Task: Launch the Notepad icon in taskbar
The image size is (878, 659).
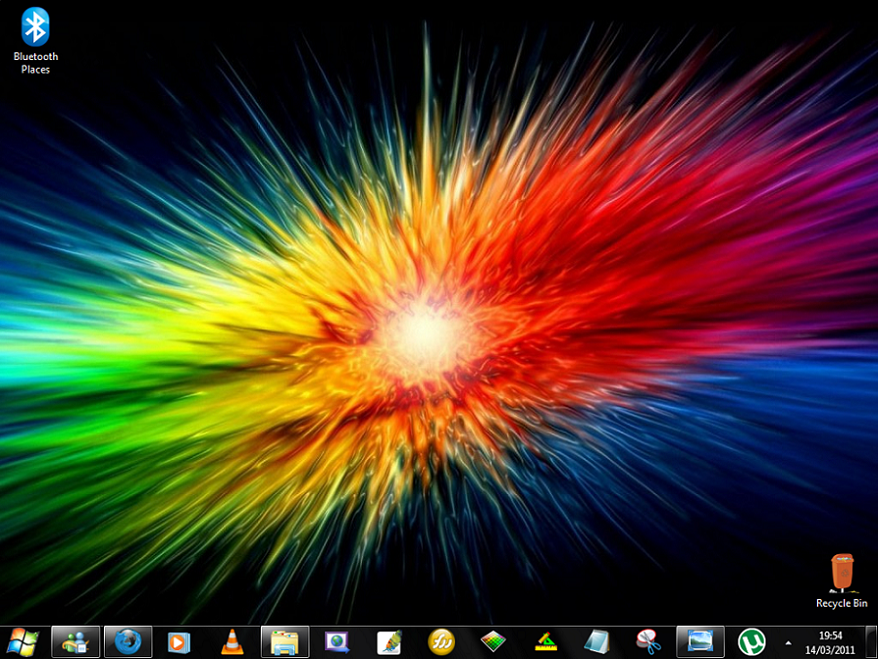Action: point(597,642)
